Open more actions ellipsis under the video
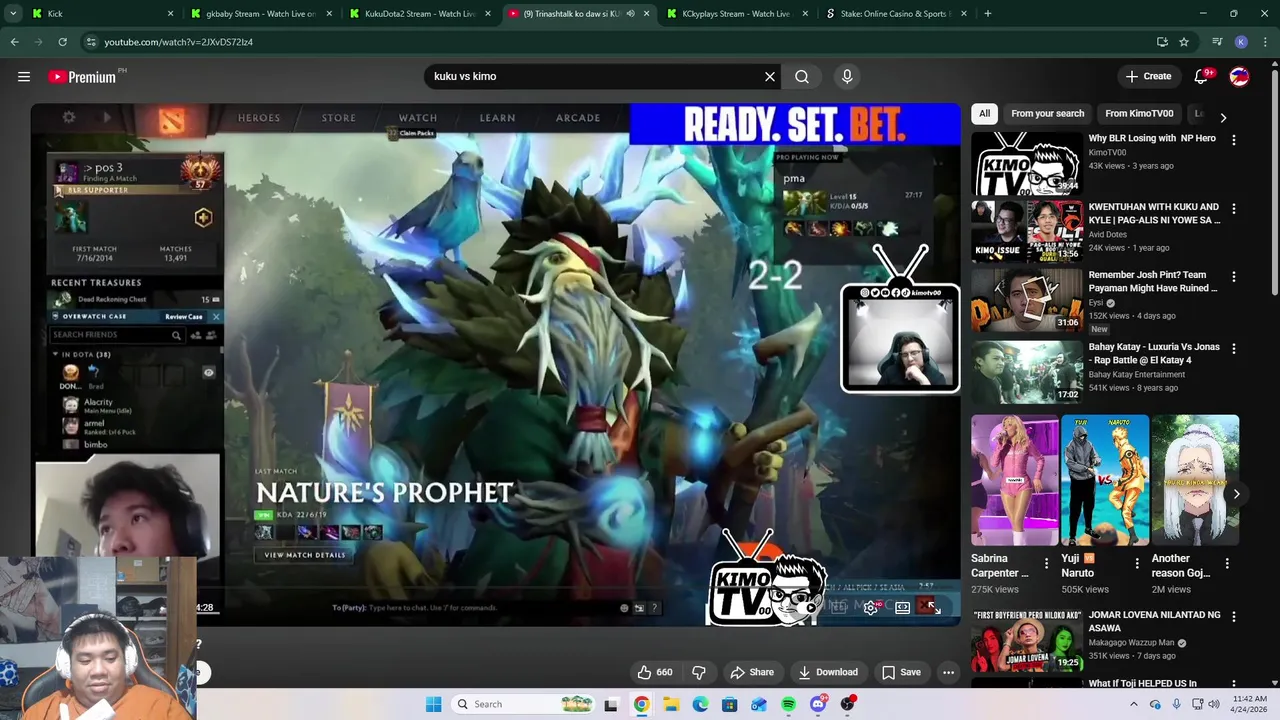Screen dimensions: 1280x720 point(948,672)
